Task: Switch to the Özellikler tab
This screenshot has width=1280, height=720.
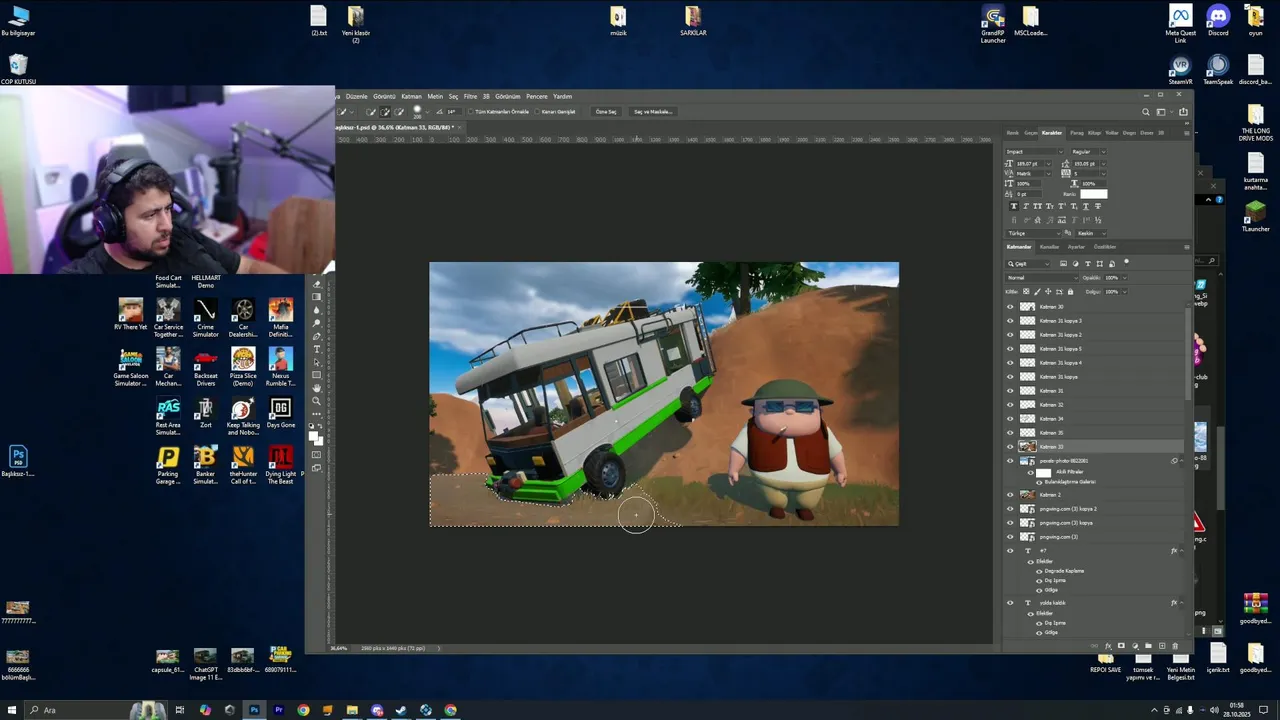Action: [1105, 247]
